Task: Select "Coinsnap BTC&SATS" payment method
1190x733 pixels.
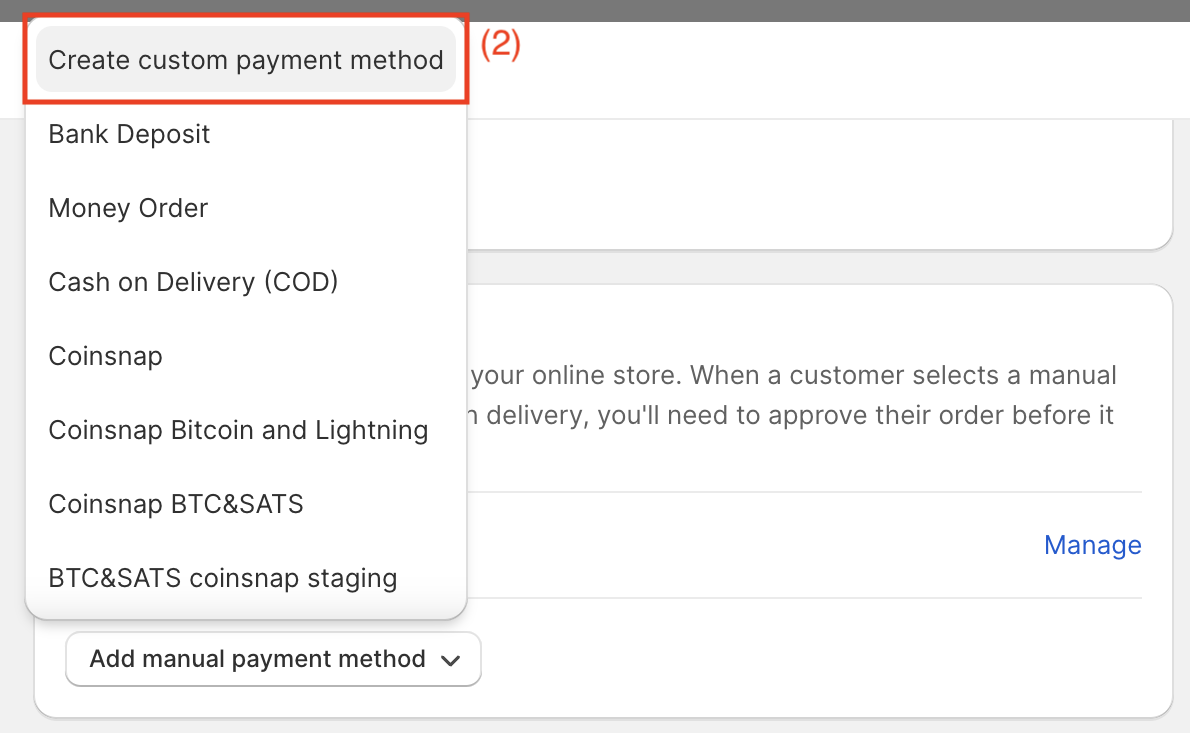Action: pos(176,504)
